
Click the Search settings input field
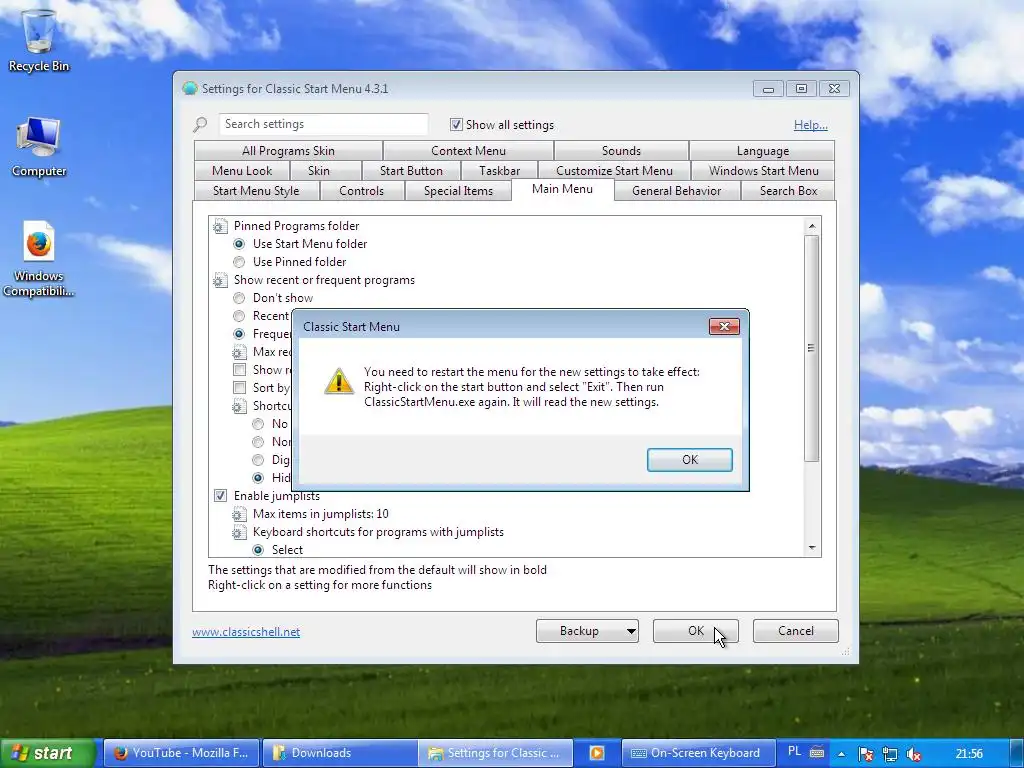click(x=323, y=124)
